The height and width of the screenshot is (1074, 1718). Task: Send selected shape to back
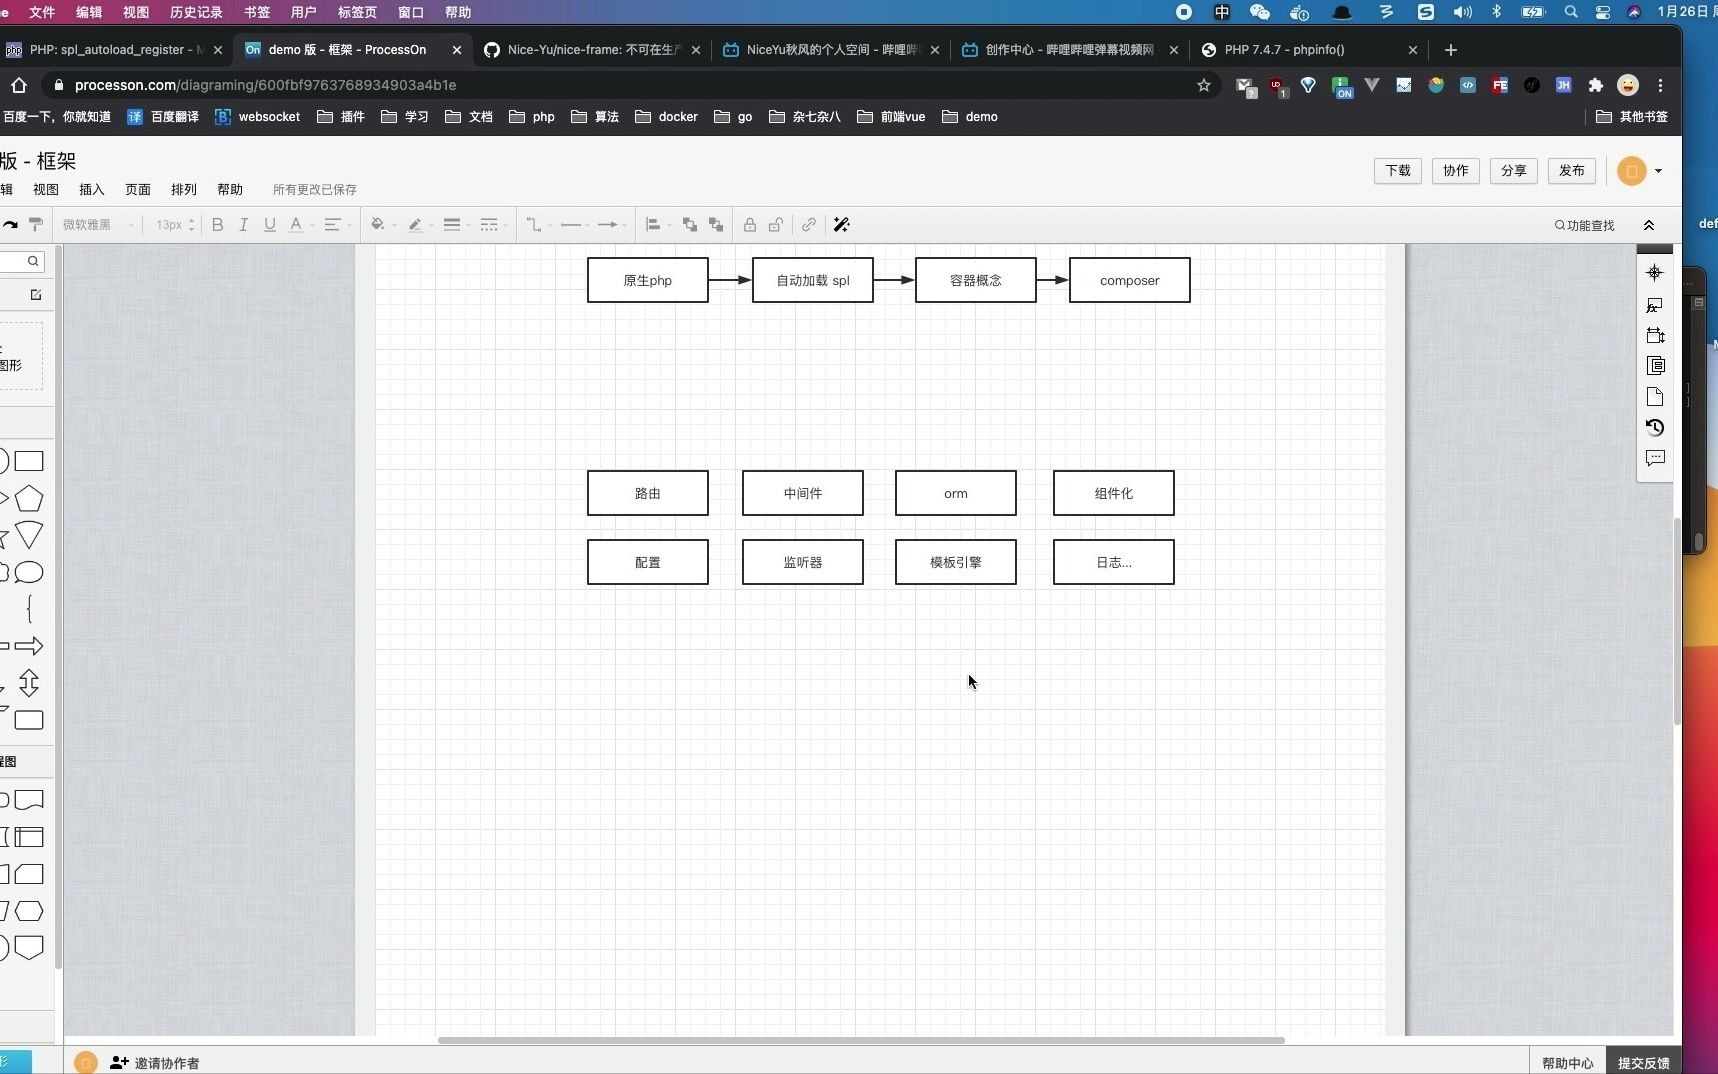716,225
